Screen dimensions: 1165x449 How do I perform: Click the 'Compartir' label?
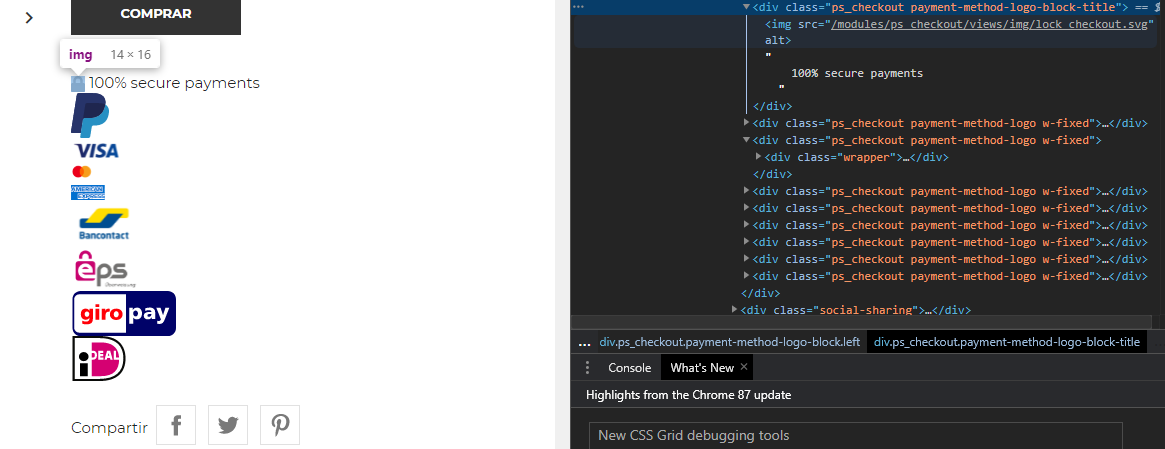click(109, 427)
